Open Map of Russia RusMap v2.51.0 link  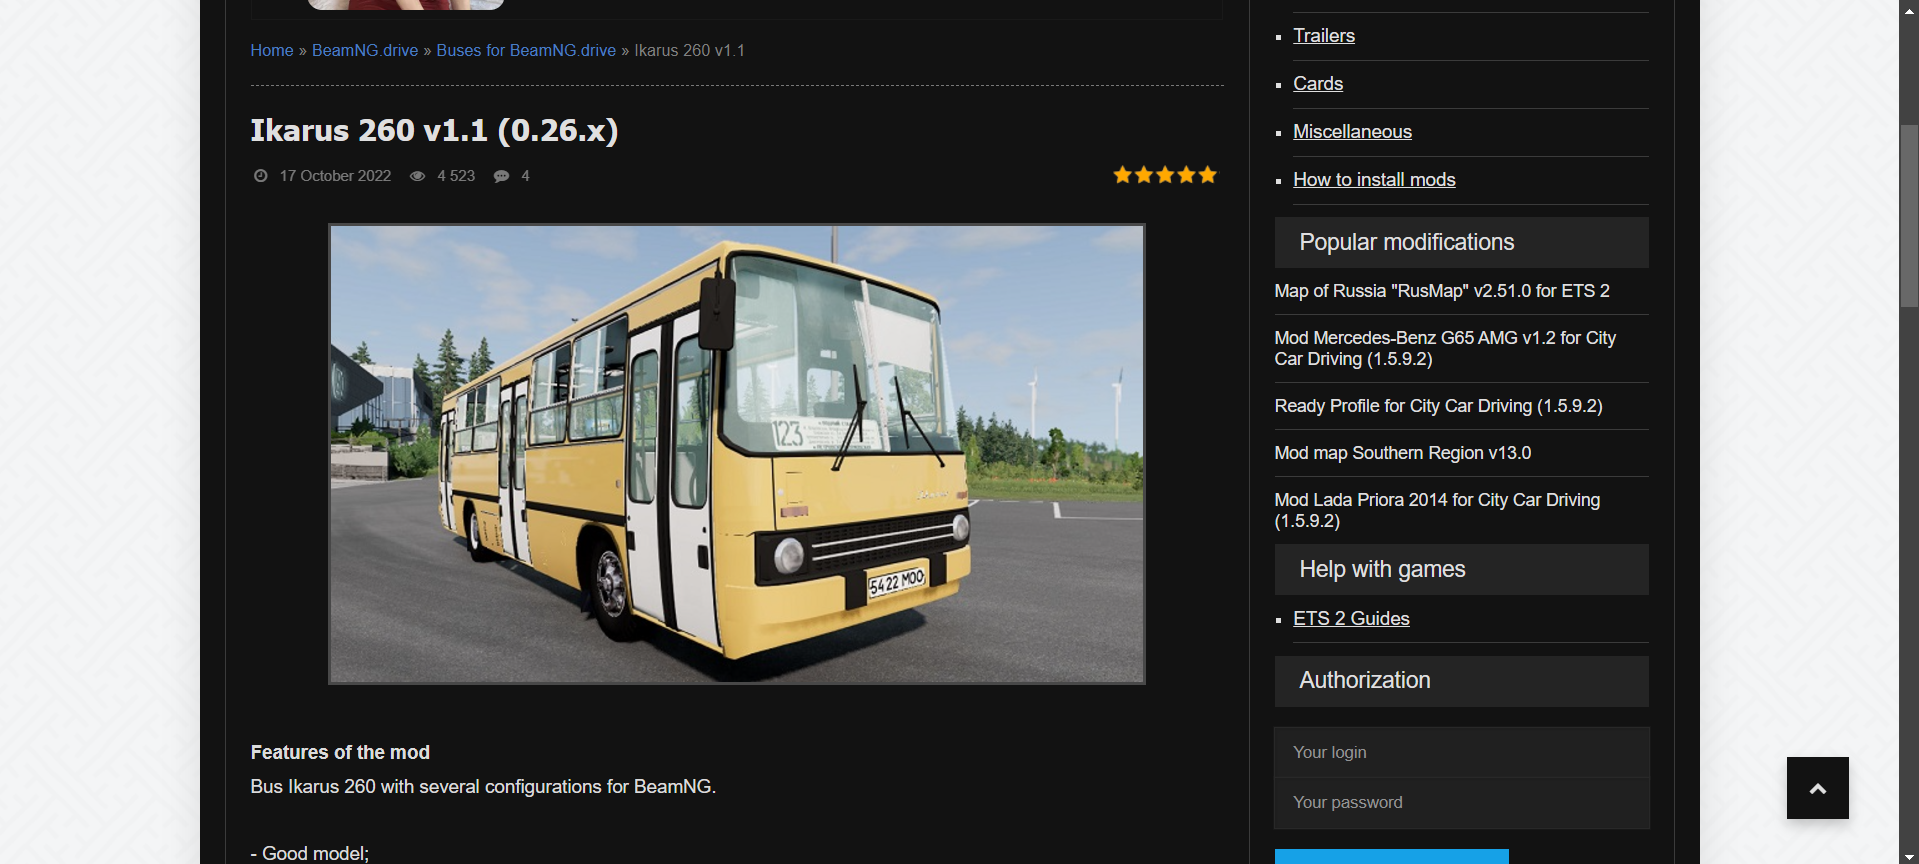[1442, 291]
